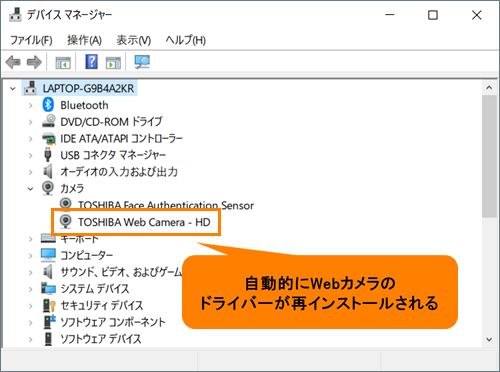Screen dimensions: 500x372
Task: Expand the DVD/CD-ROM ドライブ category
Action: coord(31,122)
